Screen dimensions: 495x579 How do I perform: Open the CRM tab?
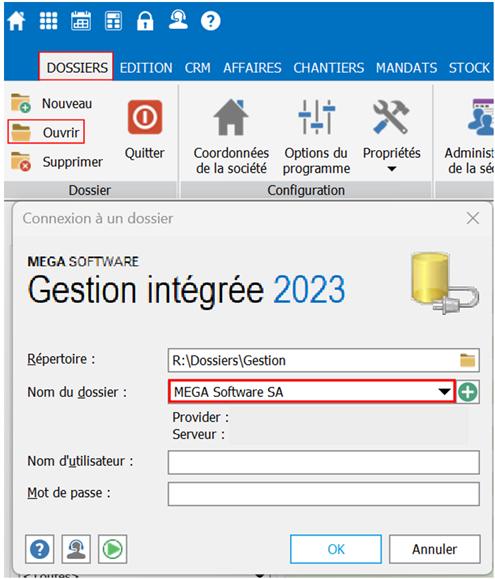pos(197,68)
